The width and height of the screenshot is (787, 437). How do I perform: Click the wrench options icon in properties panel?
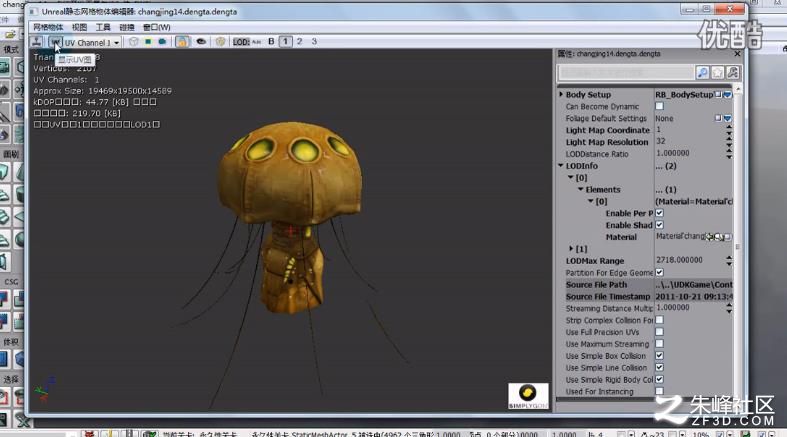coord(733,73)
